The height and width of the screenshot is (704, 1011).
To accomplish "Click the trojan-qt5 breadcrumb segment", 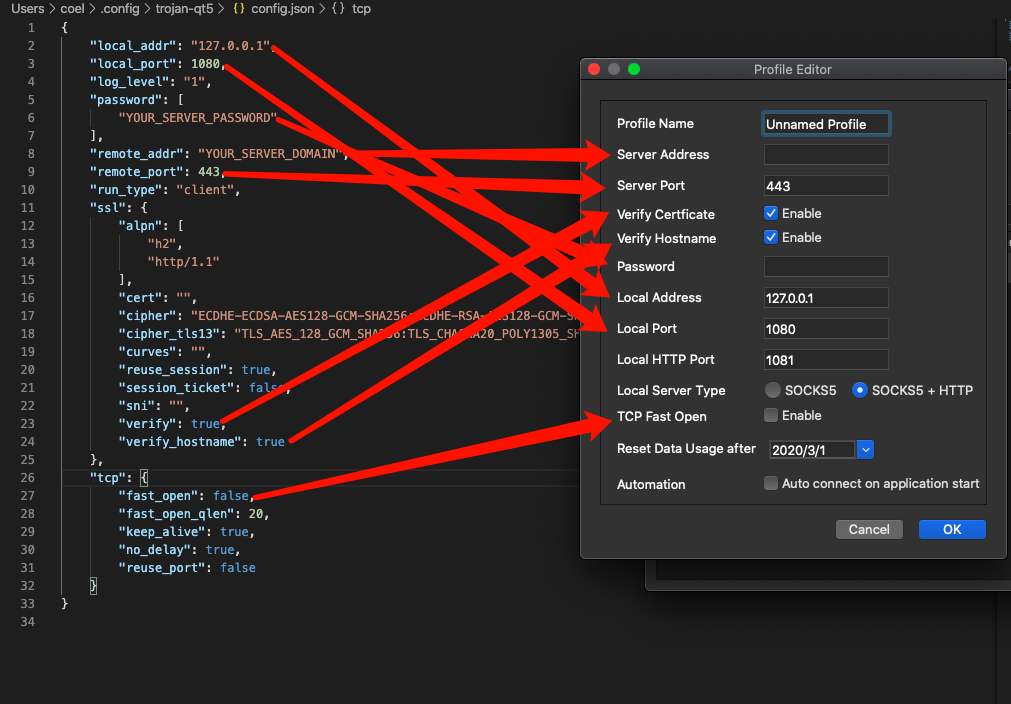I will (x=184, y=9).
